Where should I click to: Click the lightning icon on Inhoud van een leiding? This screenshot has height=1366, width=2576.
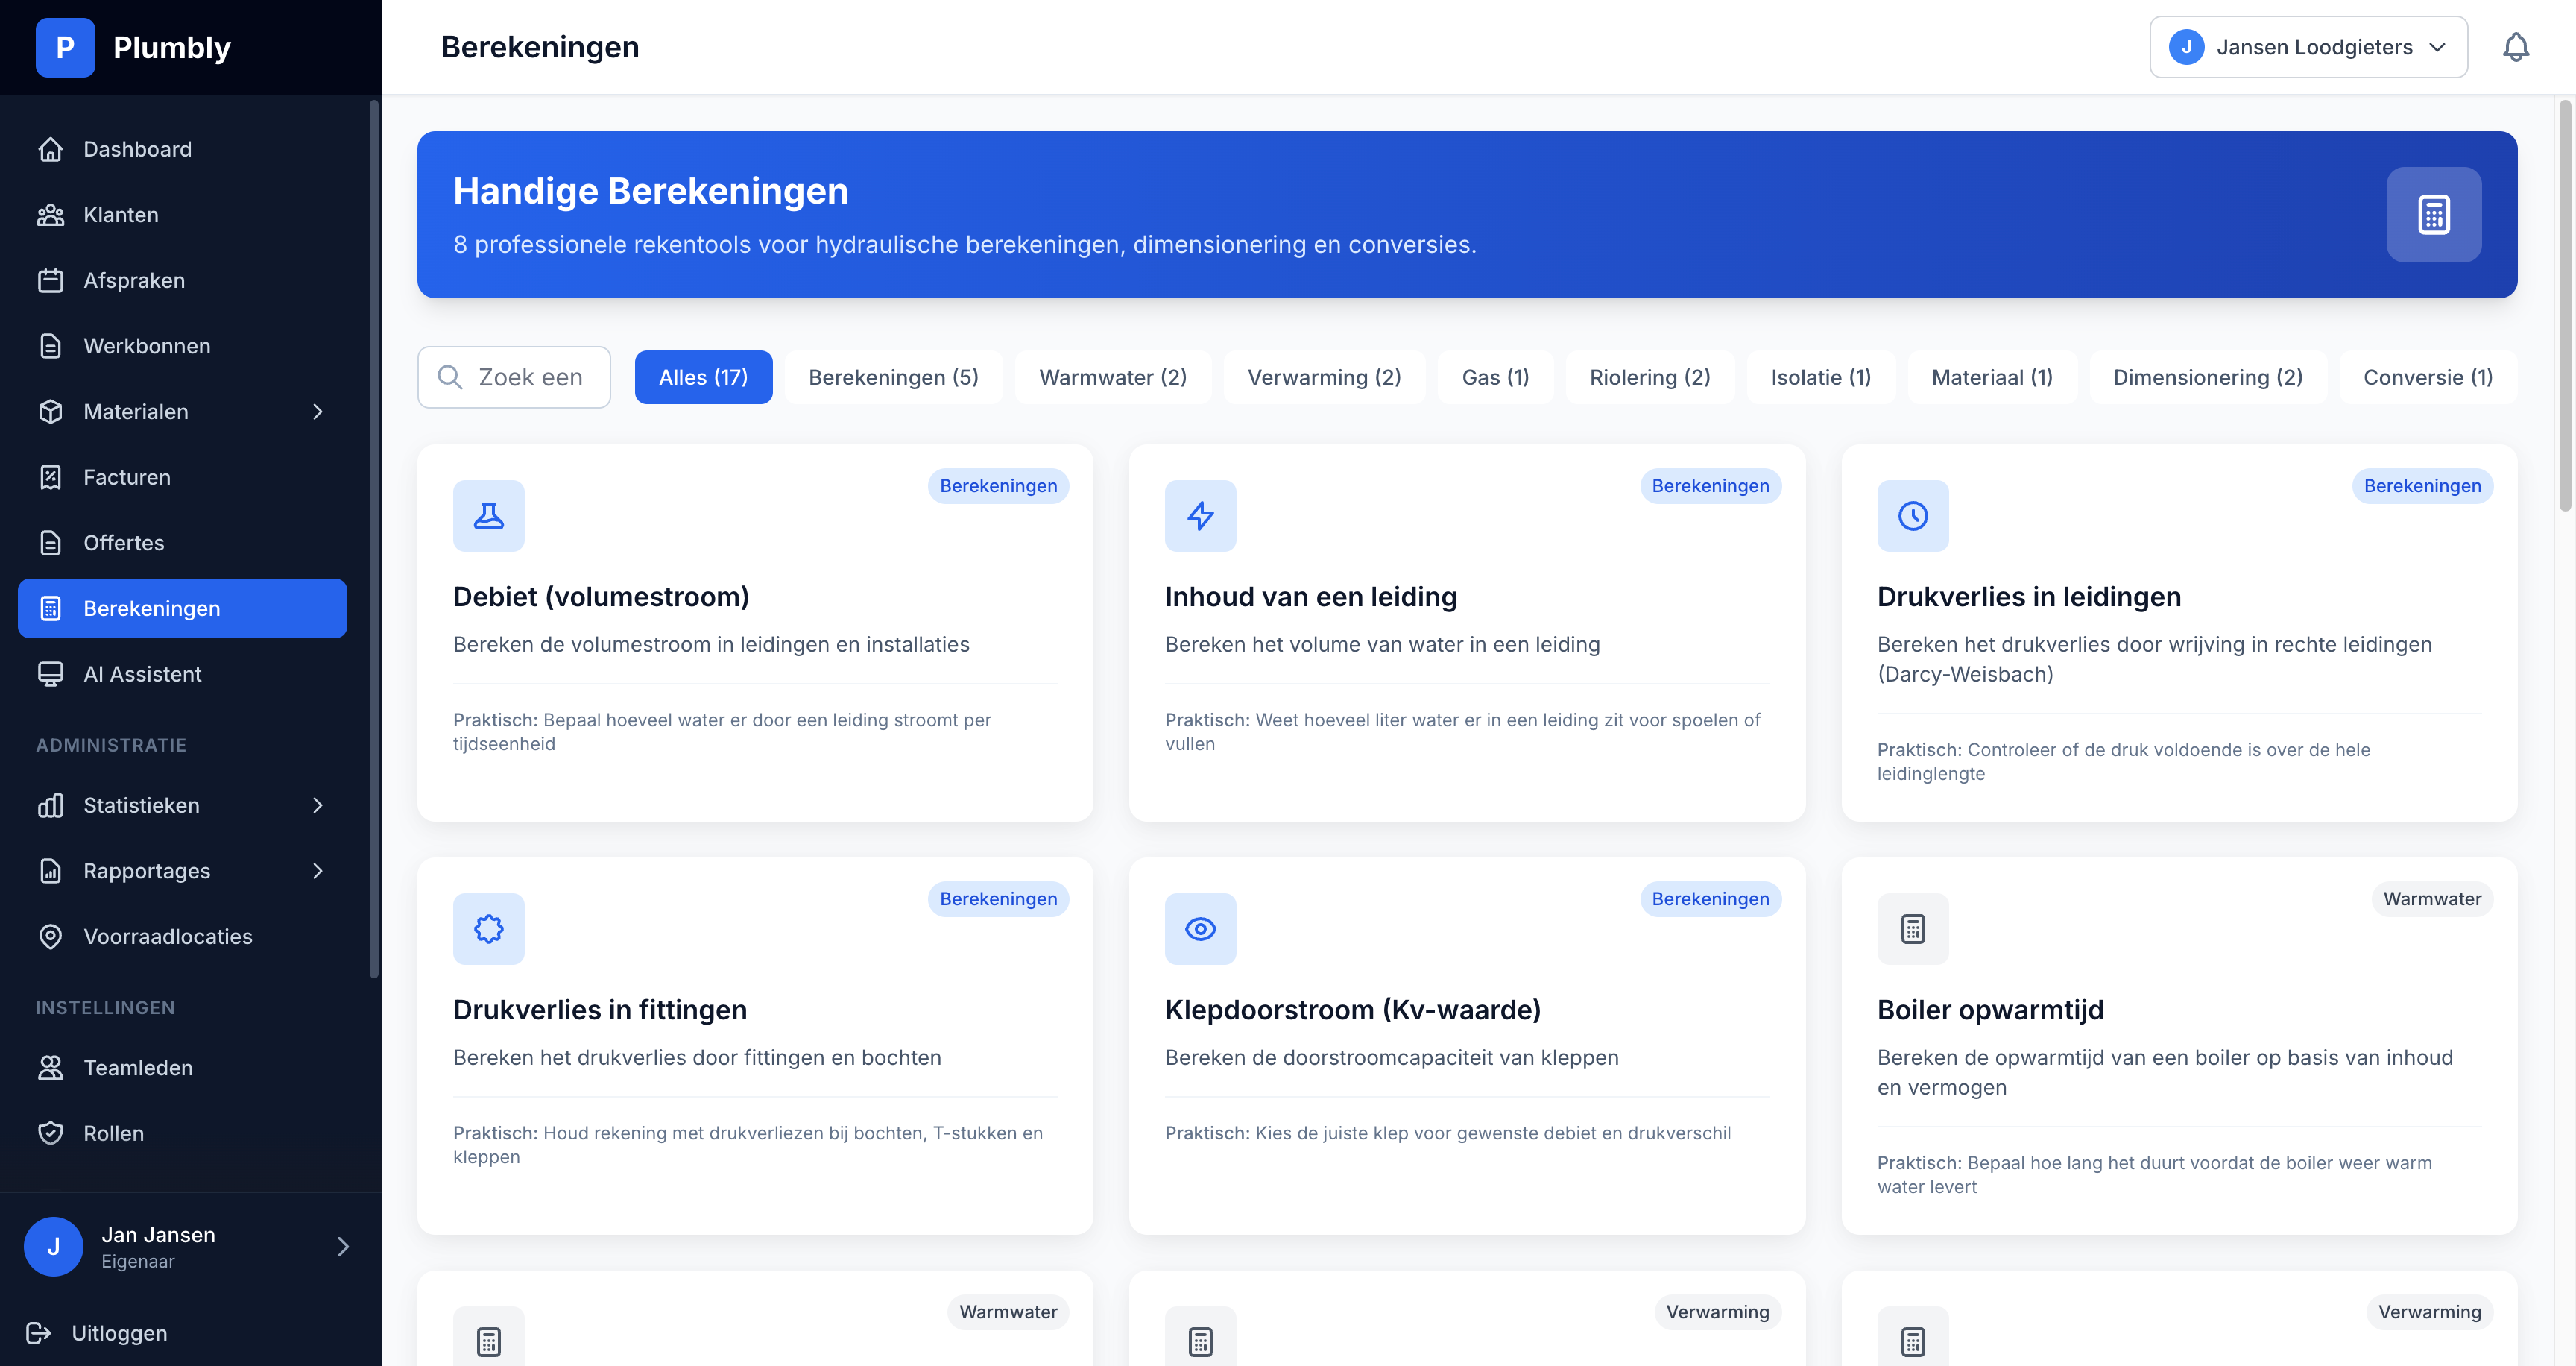tap(1200, 516)
